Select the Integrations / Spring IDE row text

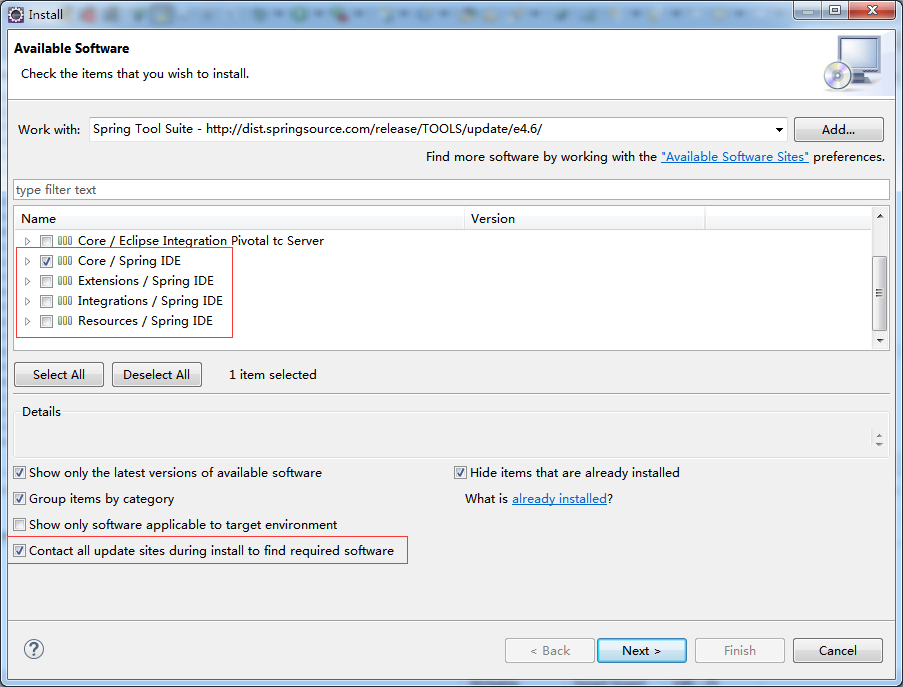(150, 301)
